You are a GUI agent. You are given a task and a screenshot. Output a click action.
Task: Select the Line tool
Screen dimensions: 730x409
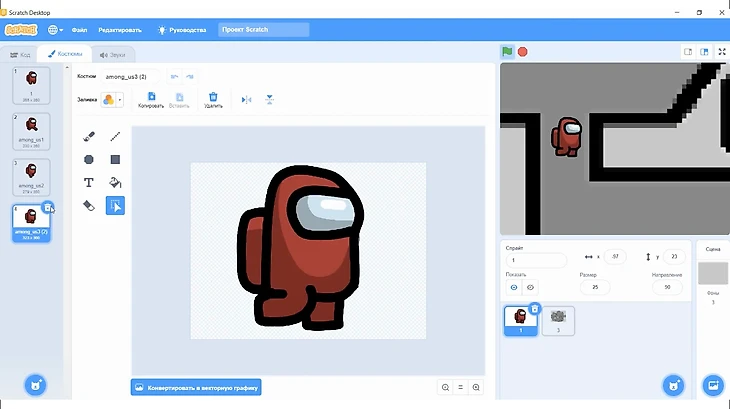(115, 136)
